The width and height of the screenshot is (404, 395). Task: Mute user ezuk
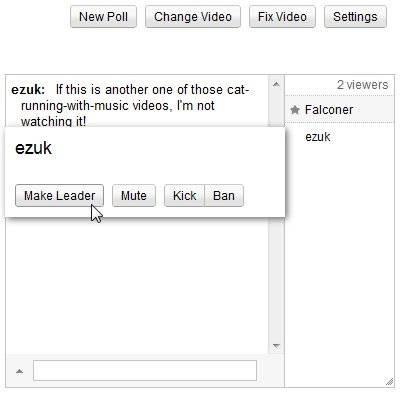pyautogui.click(x=134, y=196)
